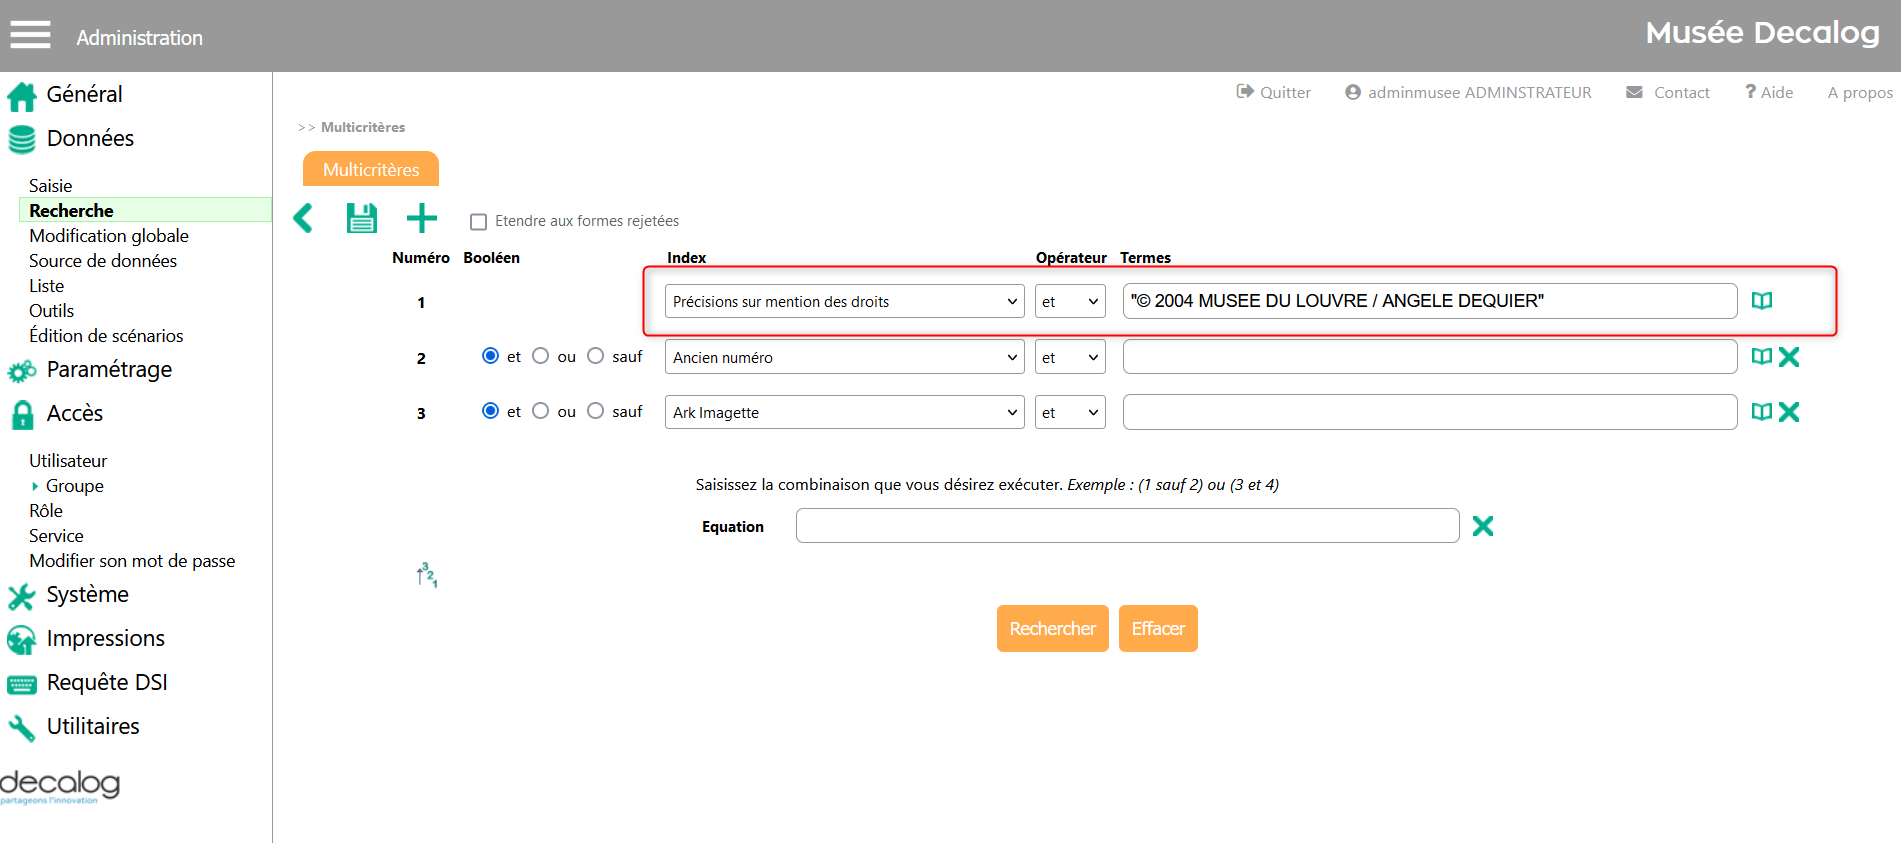Click the green back arrow icon
This screenshot has height=843, width=1901.
(303, 218)
